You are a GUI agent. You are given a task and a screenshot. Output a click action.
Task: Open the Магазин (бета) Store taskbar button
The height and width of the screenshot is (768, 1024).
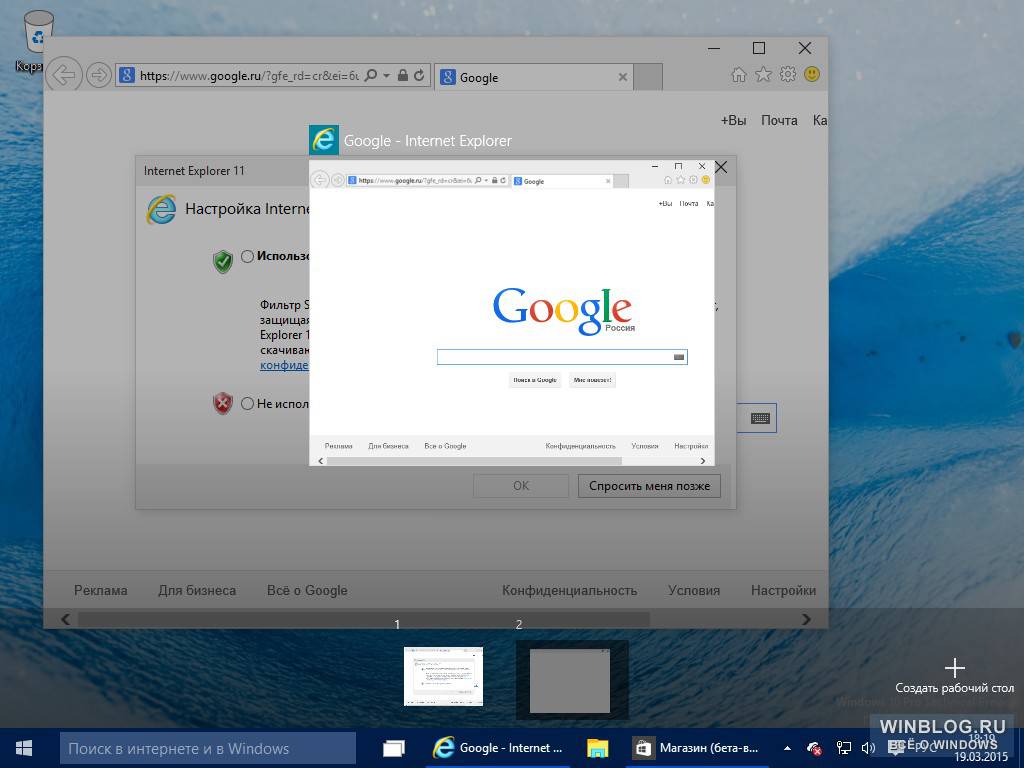pyautogui.click(x=697, y=748)
